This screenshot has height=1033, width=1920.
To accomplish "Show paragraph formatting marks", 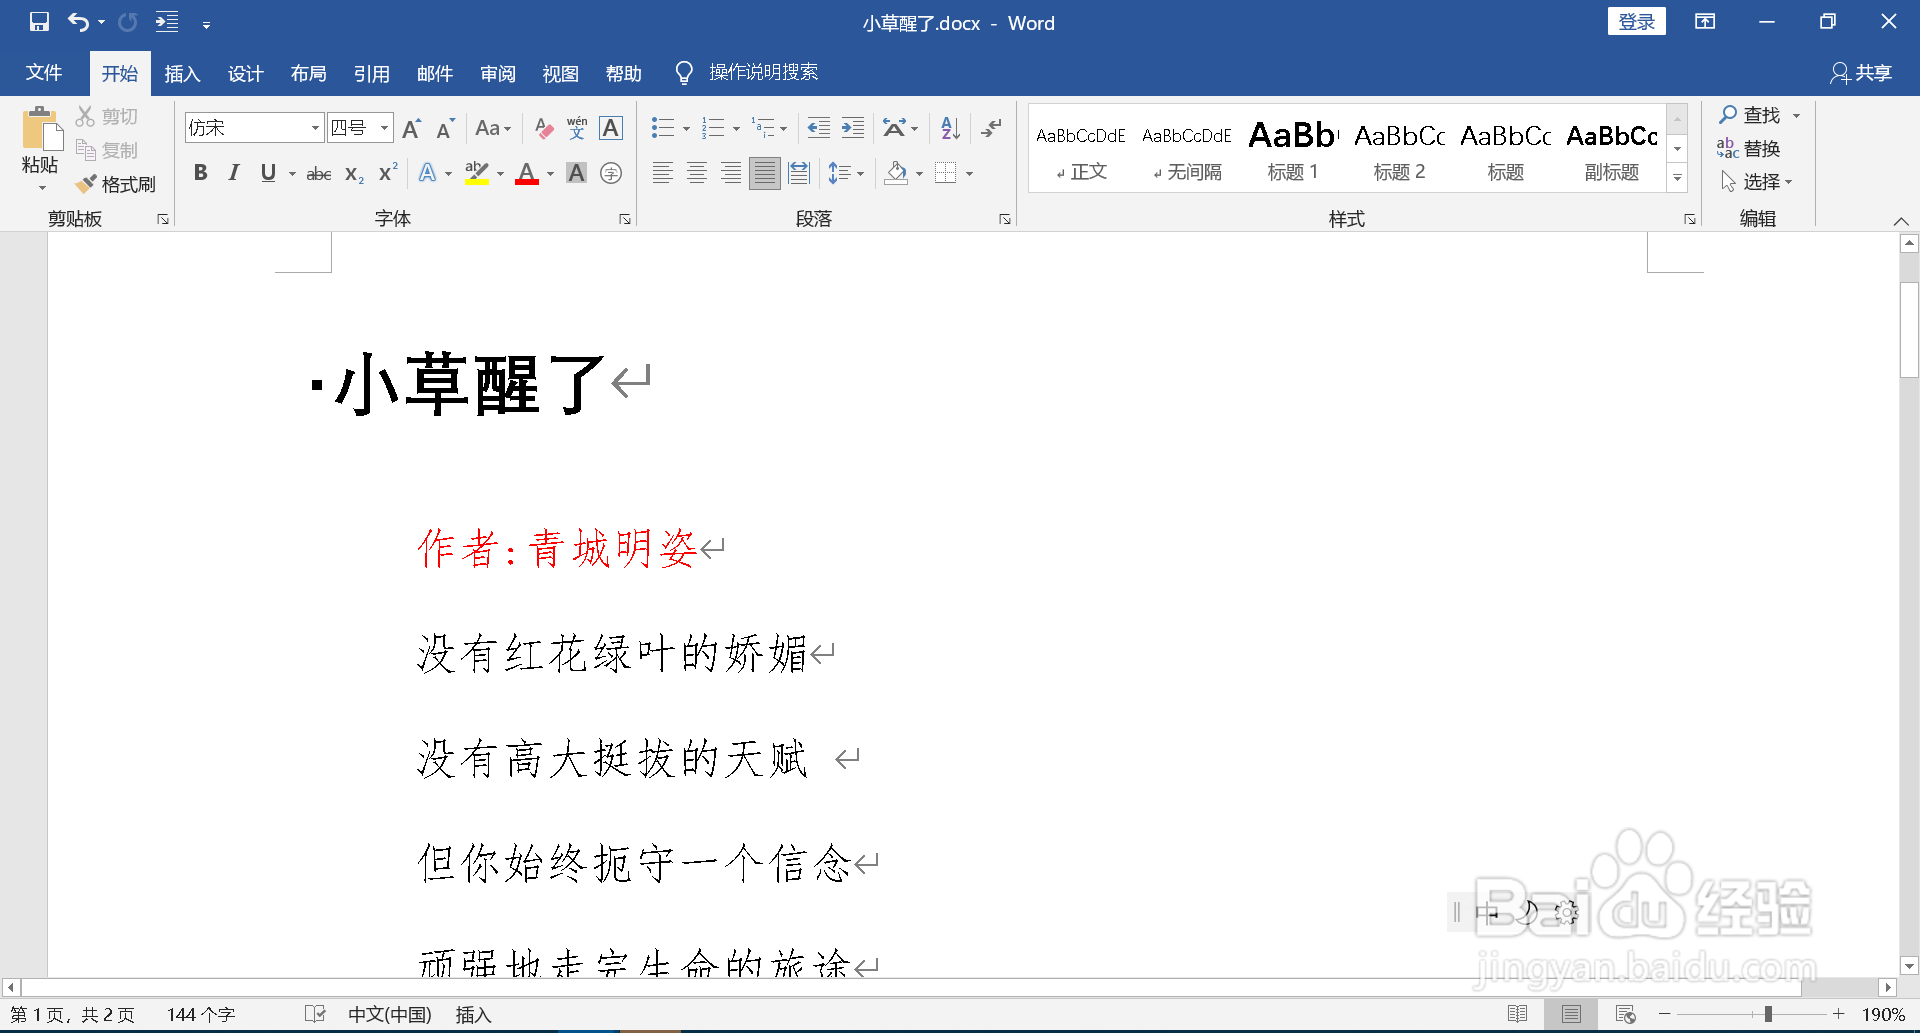I will coord(990,128).
